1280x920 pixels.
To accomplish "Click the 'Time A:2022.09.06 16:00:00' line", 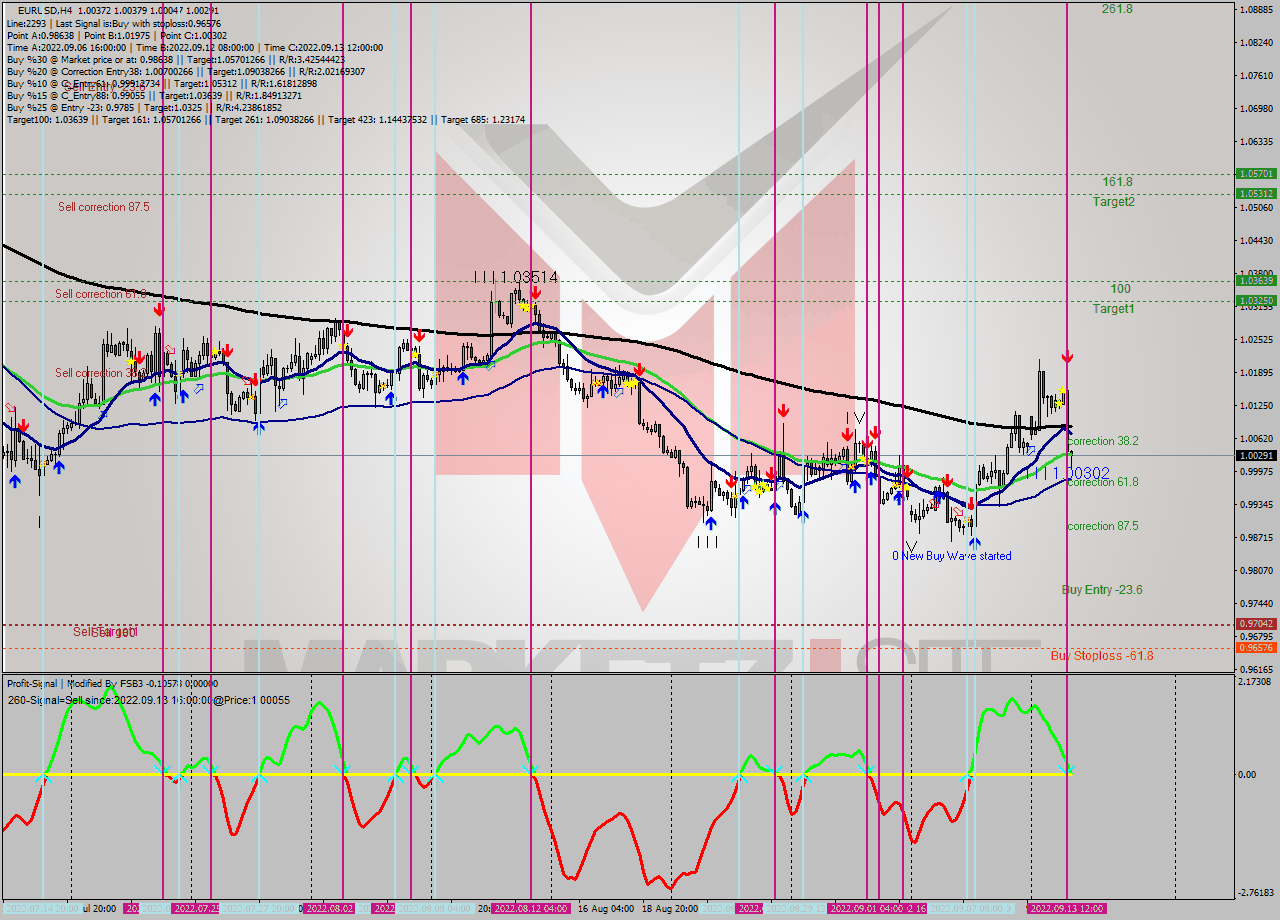I will [x=194, y=47].
